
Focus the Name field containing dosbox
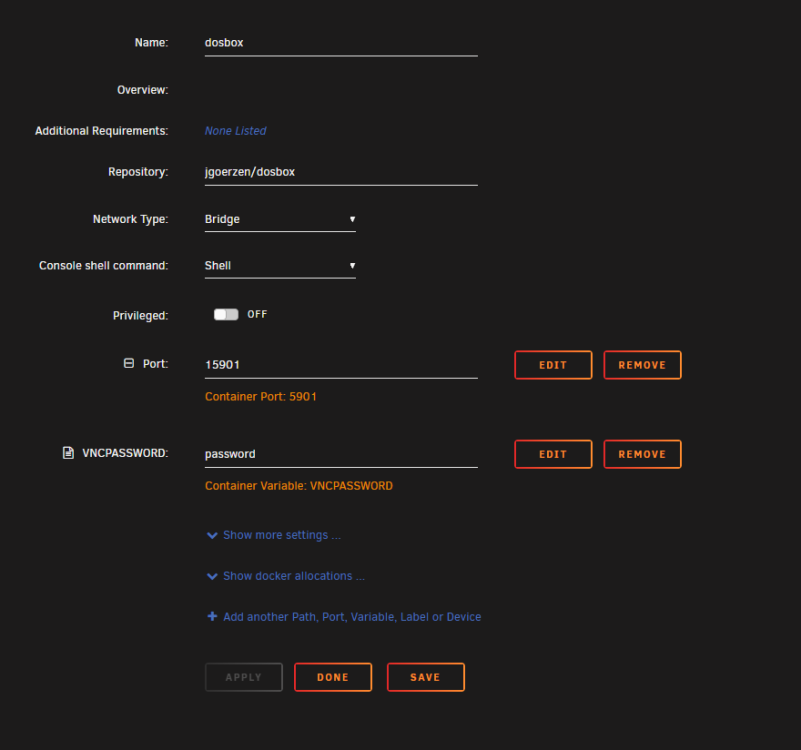click(341, 43)
